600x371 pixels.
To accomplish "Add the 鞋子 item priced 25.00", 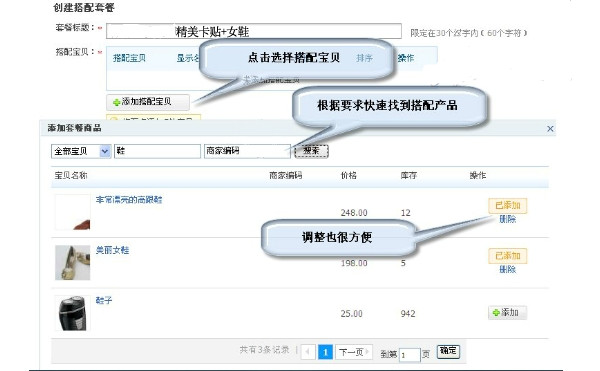I will coord(507,312).
